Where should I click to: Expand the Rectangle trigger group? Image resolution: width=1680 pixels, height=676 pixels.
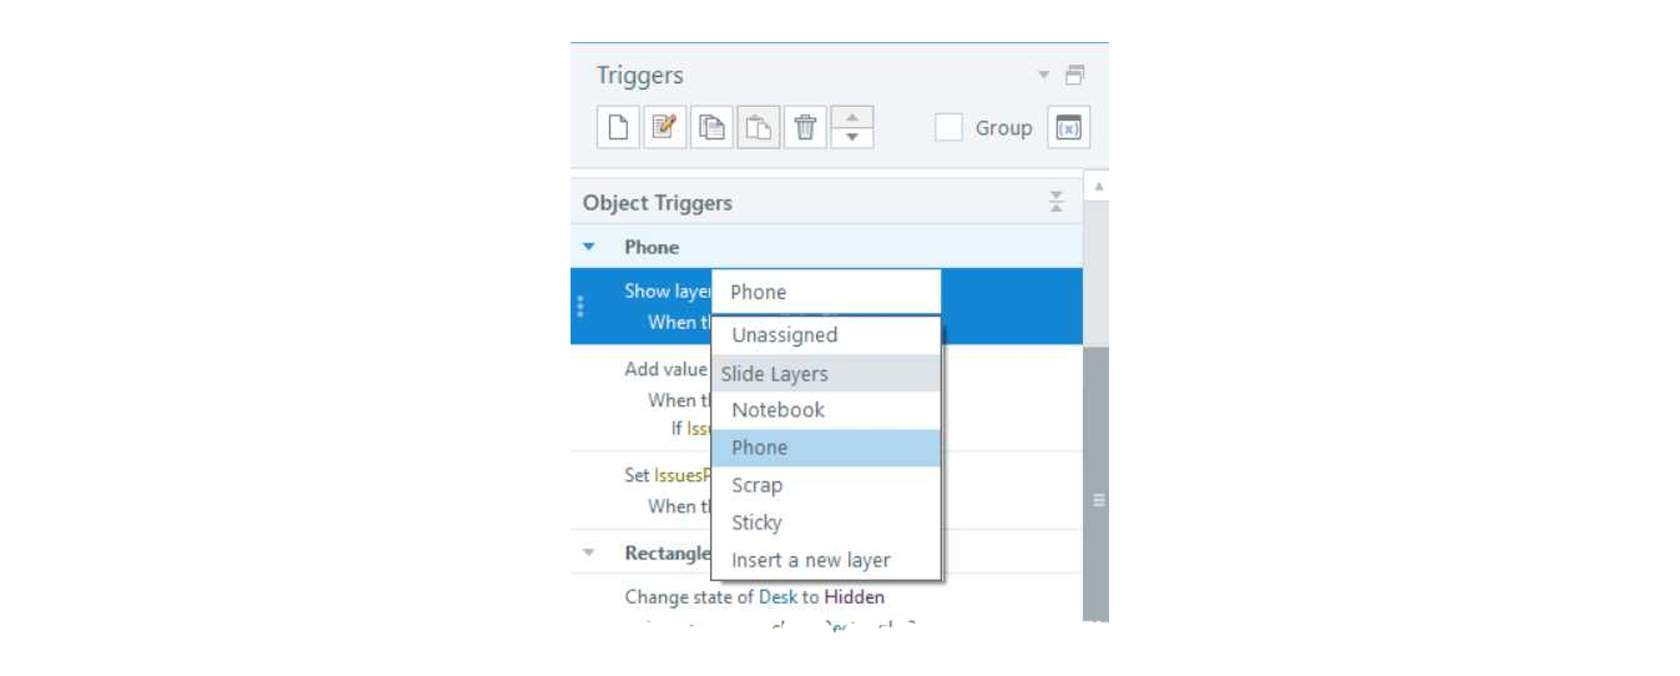pos(589,553)
